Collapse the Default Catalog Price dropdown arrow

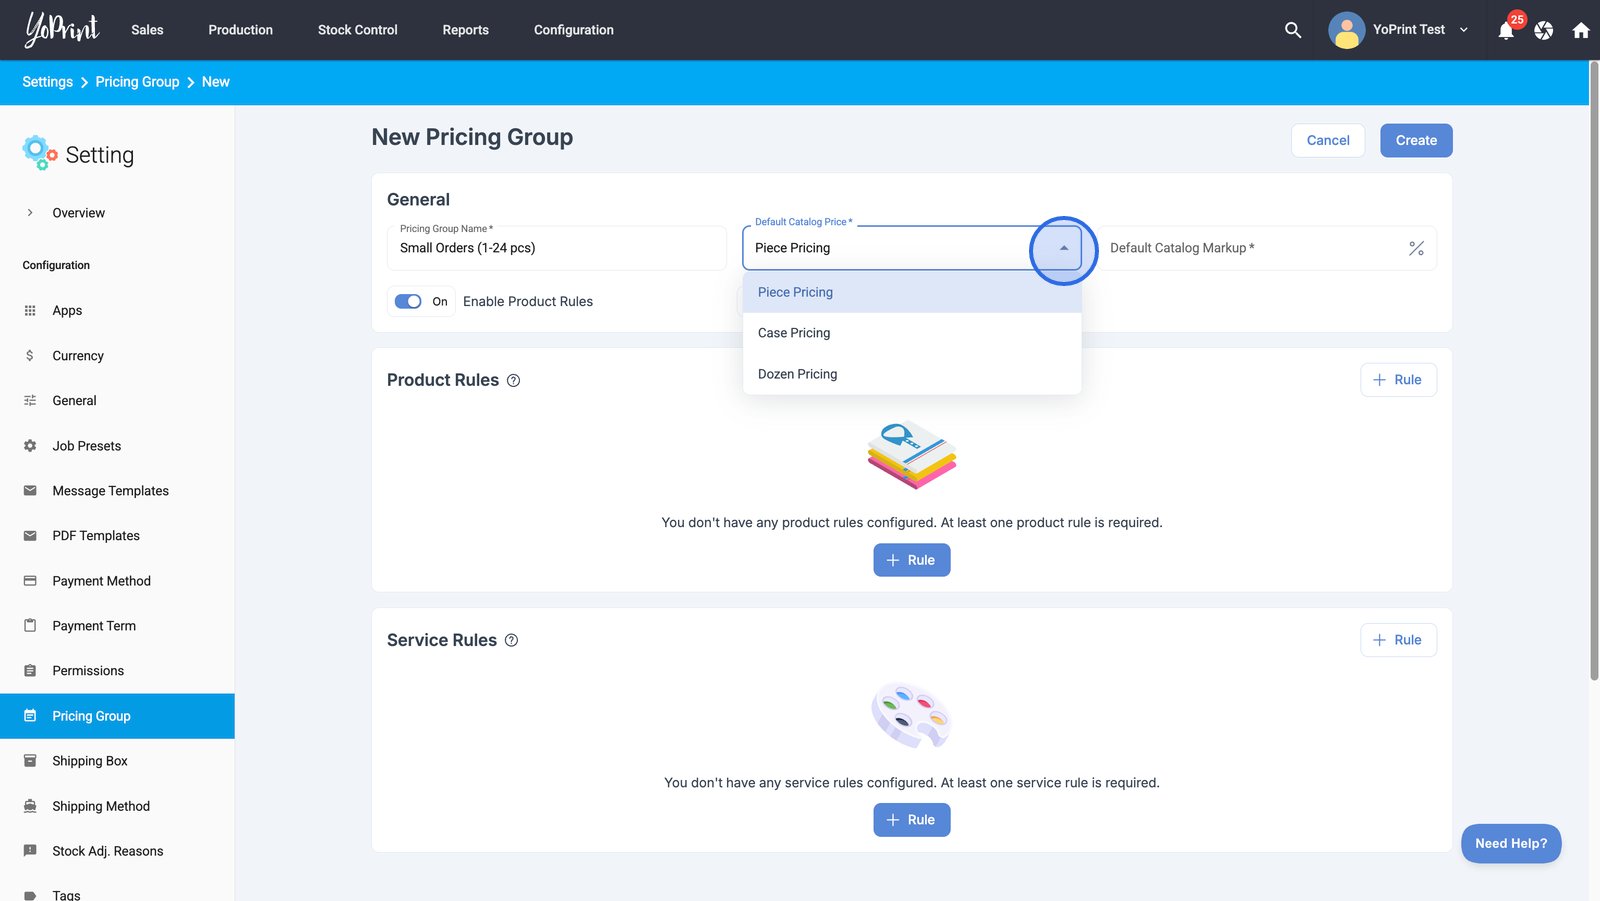tap(1063, 248)
